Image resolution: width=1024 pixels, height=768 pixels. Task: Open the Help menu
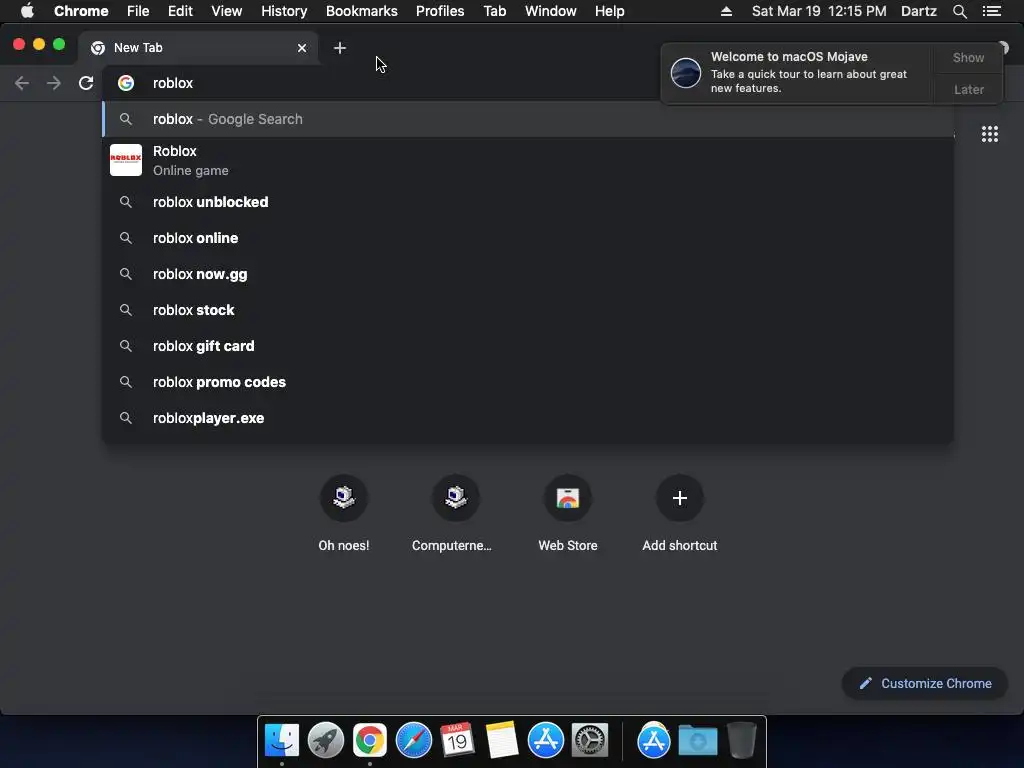click(609, 11)
